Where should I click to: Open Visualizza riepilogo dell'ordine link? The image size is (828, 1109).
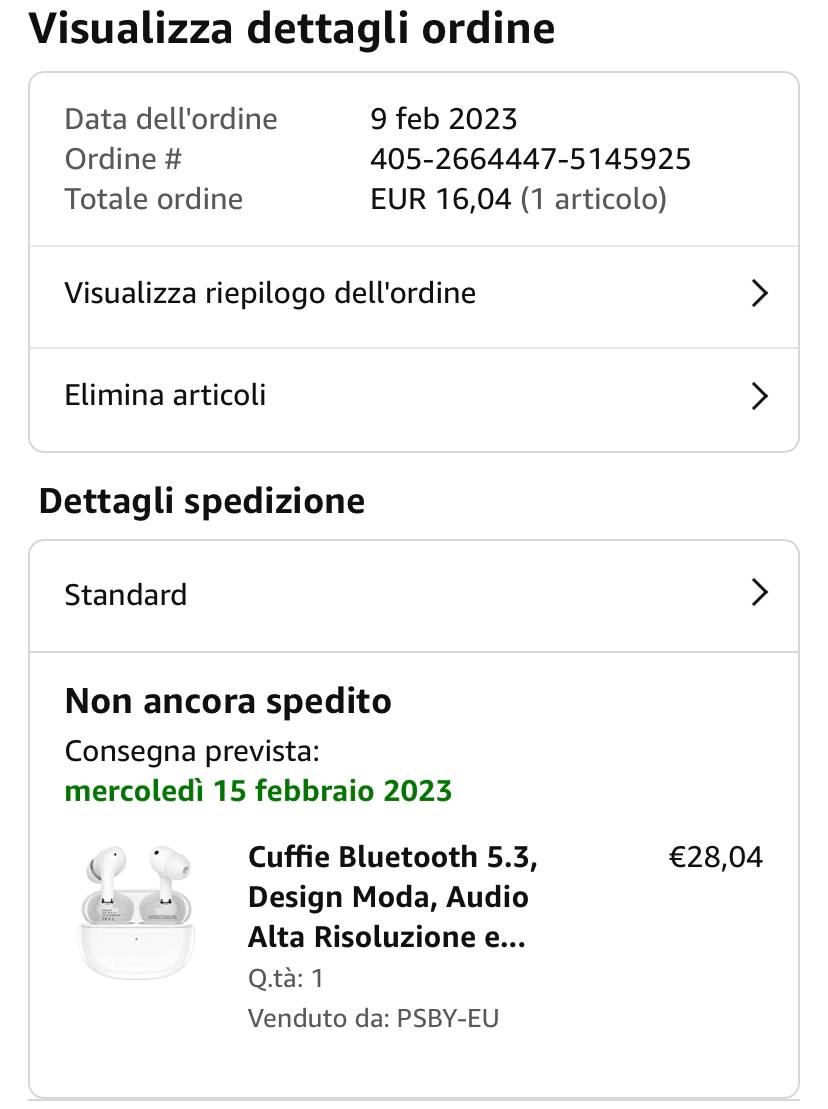tap(270, 293)
